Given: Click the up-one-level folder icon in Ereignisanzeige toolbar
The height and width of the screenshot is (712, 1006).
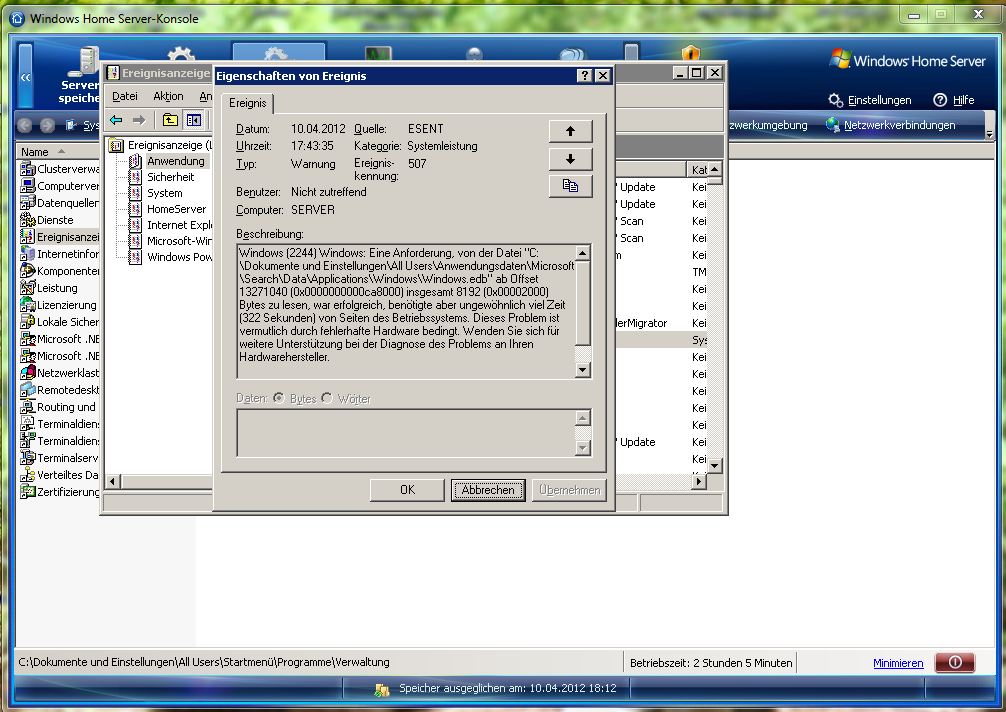Looking at the screenshot, I should coord(170,120).
